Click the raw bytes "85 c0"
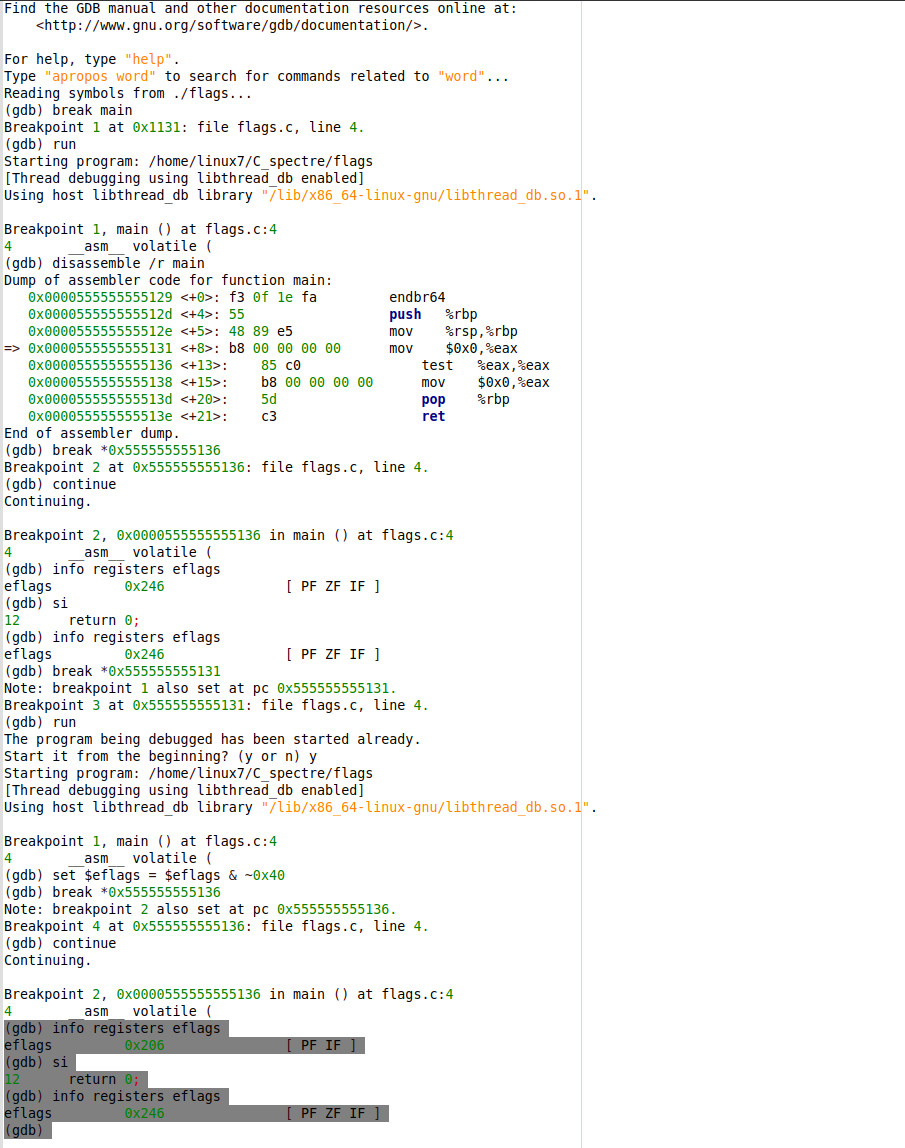Screen dimensions: 905x1148 [281, 365]
